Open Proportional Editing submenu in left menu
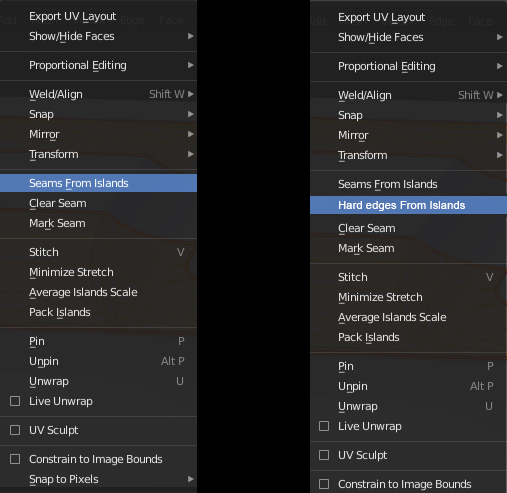The width and height of the screenshot is (507, 493). click(x=98, y=65)
